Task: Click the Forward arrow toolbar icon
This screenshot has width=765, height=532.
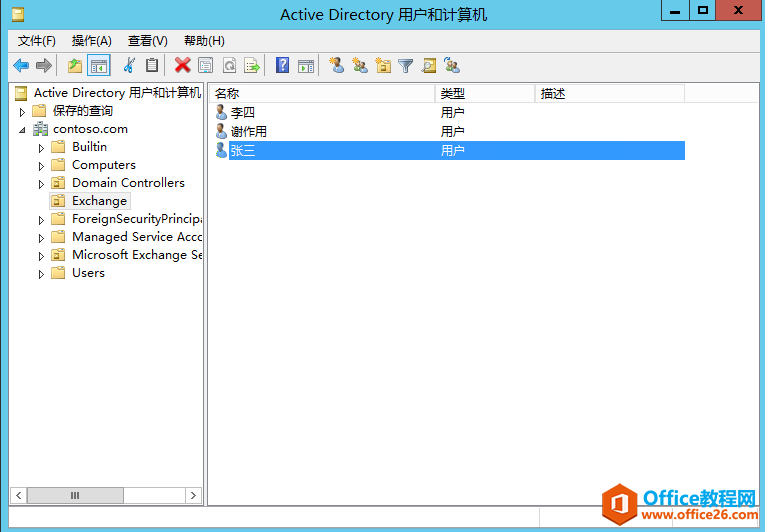Action: [x=44, y=65]
